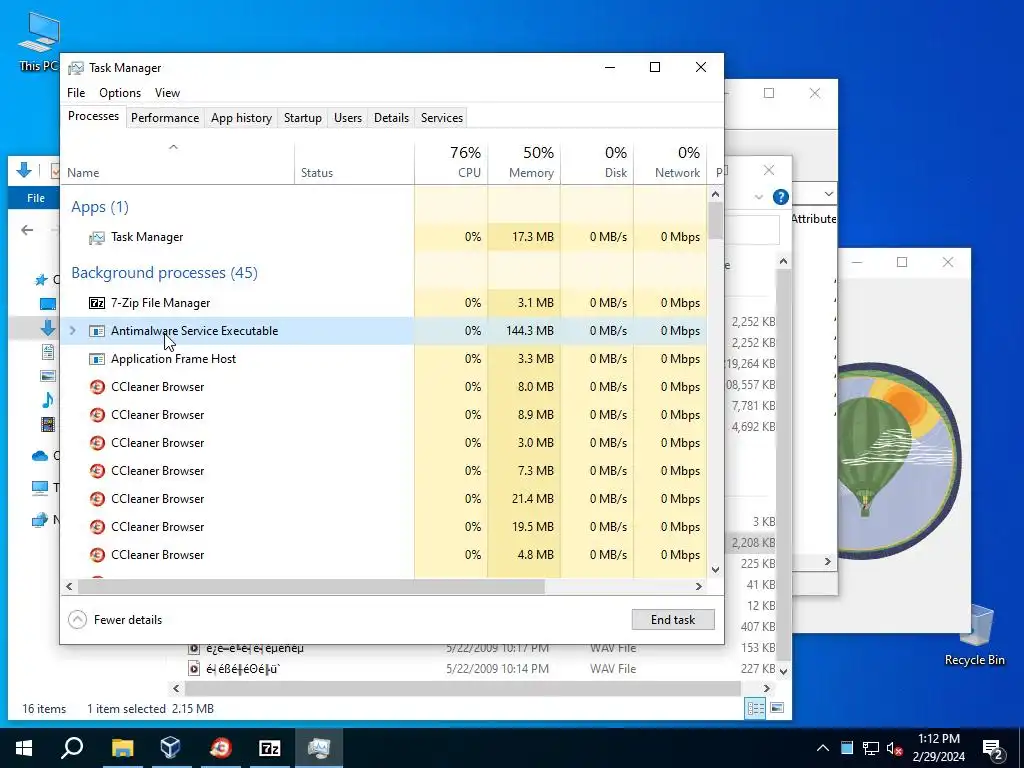Open VirtualBox cube icon on taskbar
The height and width of the screenshot is (768, 1024).
coord(170,748)
